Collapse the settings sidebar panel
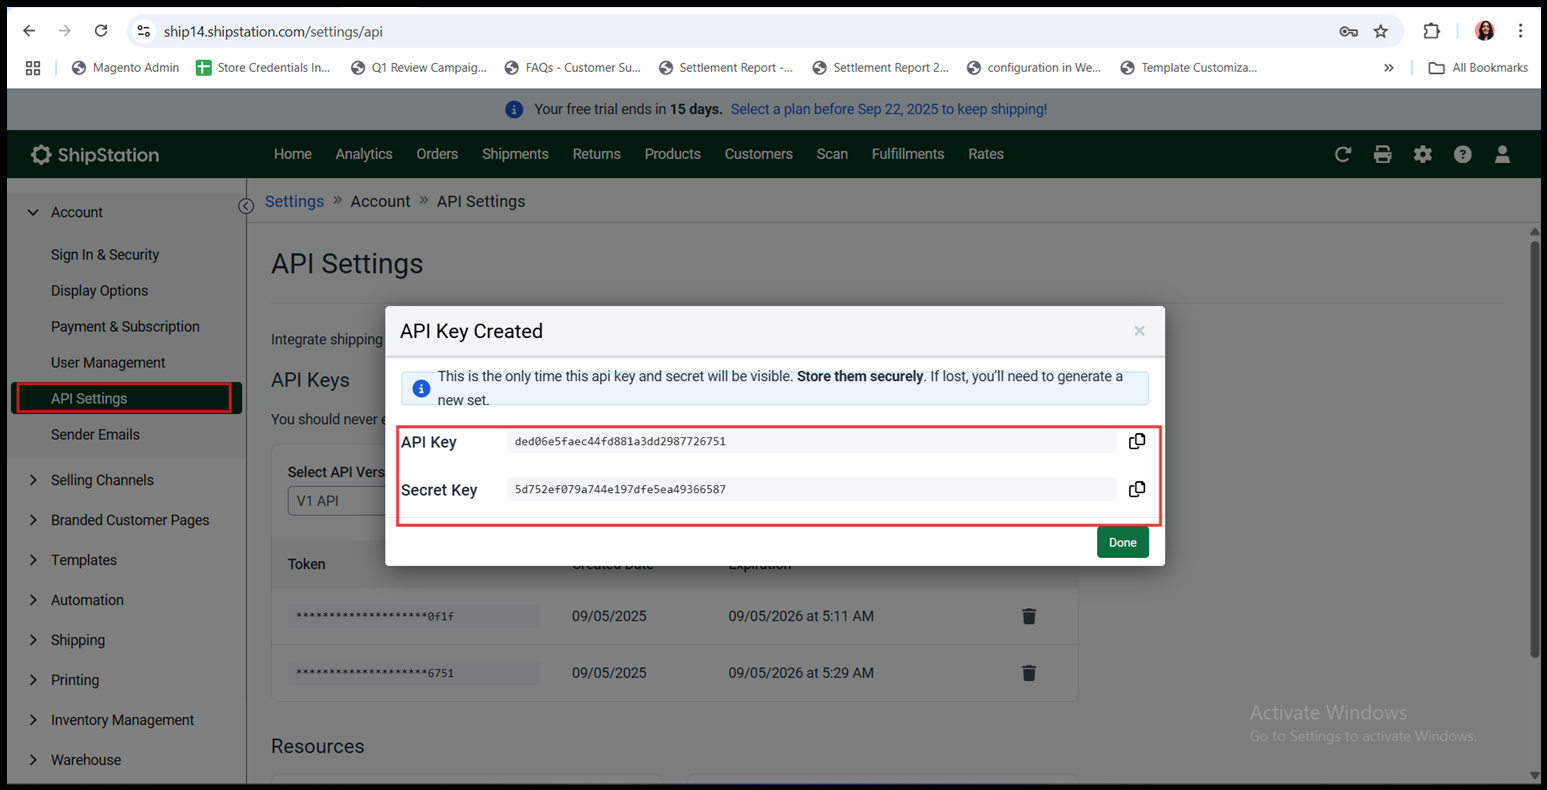 pyautogui.click(x=246, y=206)
